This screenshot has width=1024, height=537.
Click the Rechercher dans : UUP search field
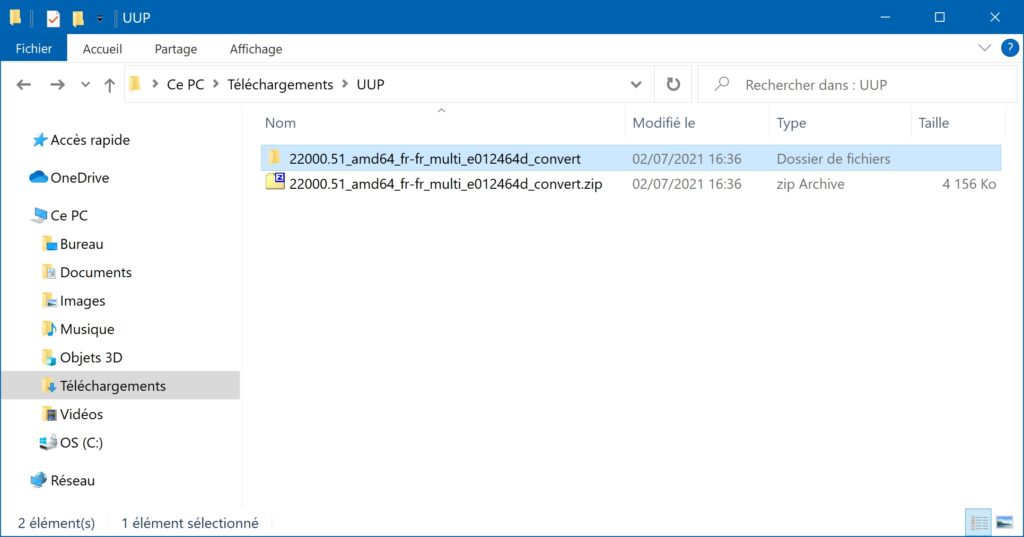click(x=857, y=85)
